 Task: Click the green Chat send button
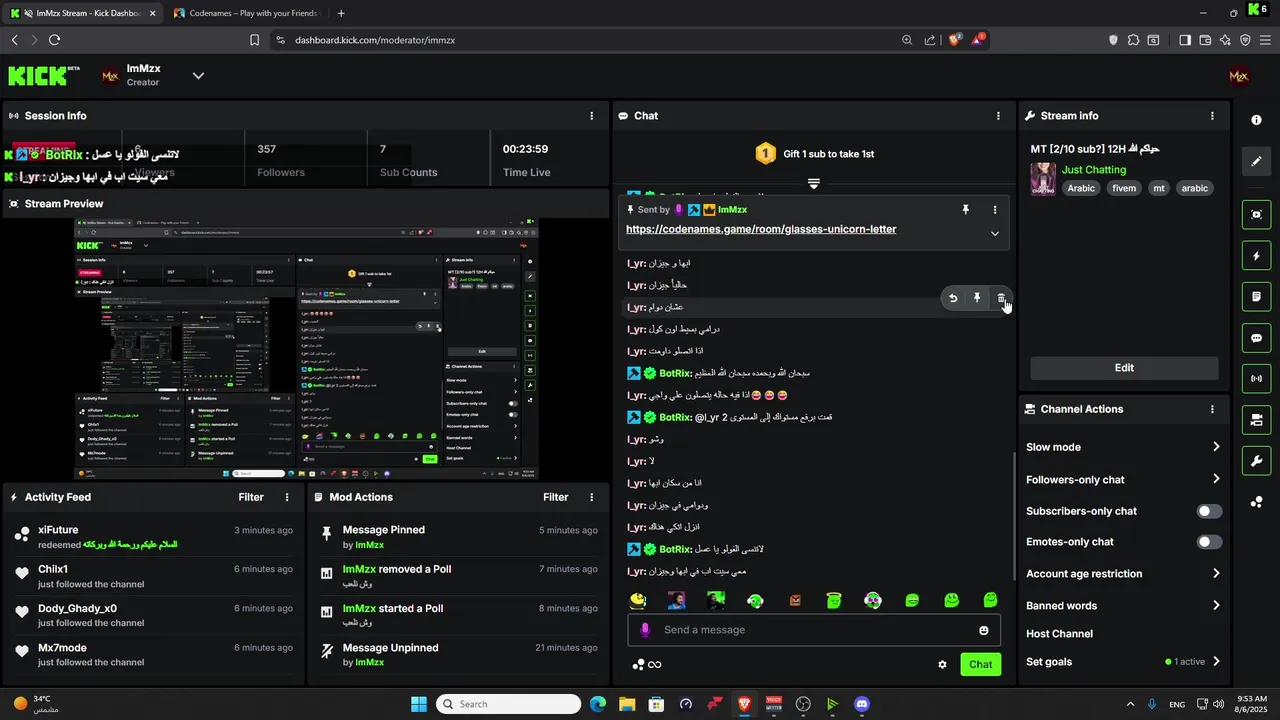click(x=981, y=664)
